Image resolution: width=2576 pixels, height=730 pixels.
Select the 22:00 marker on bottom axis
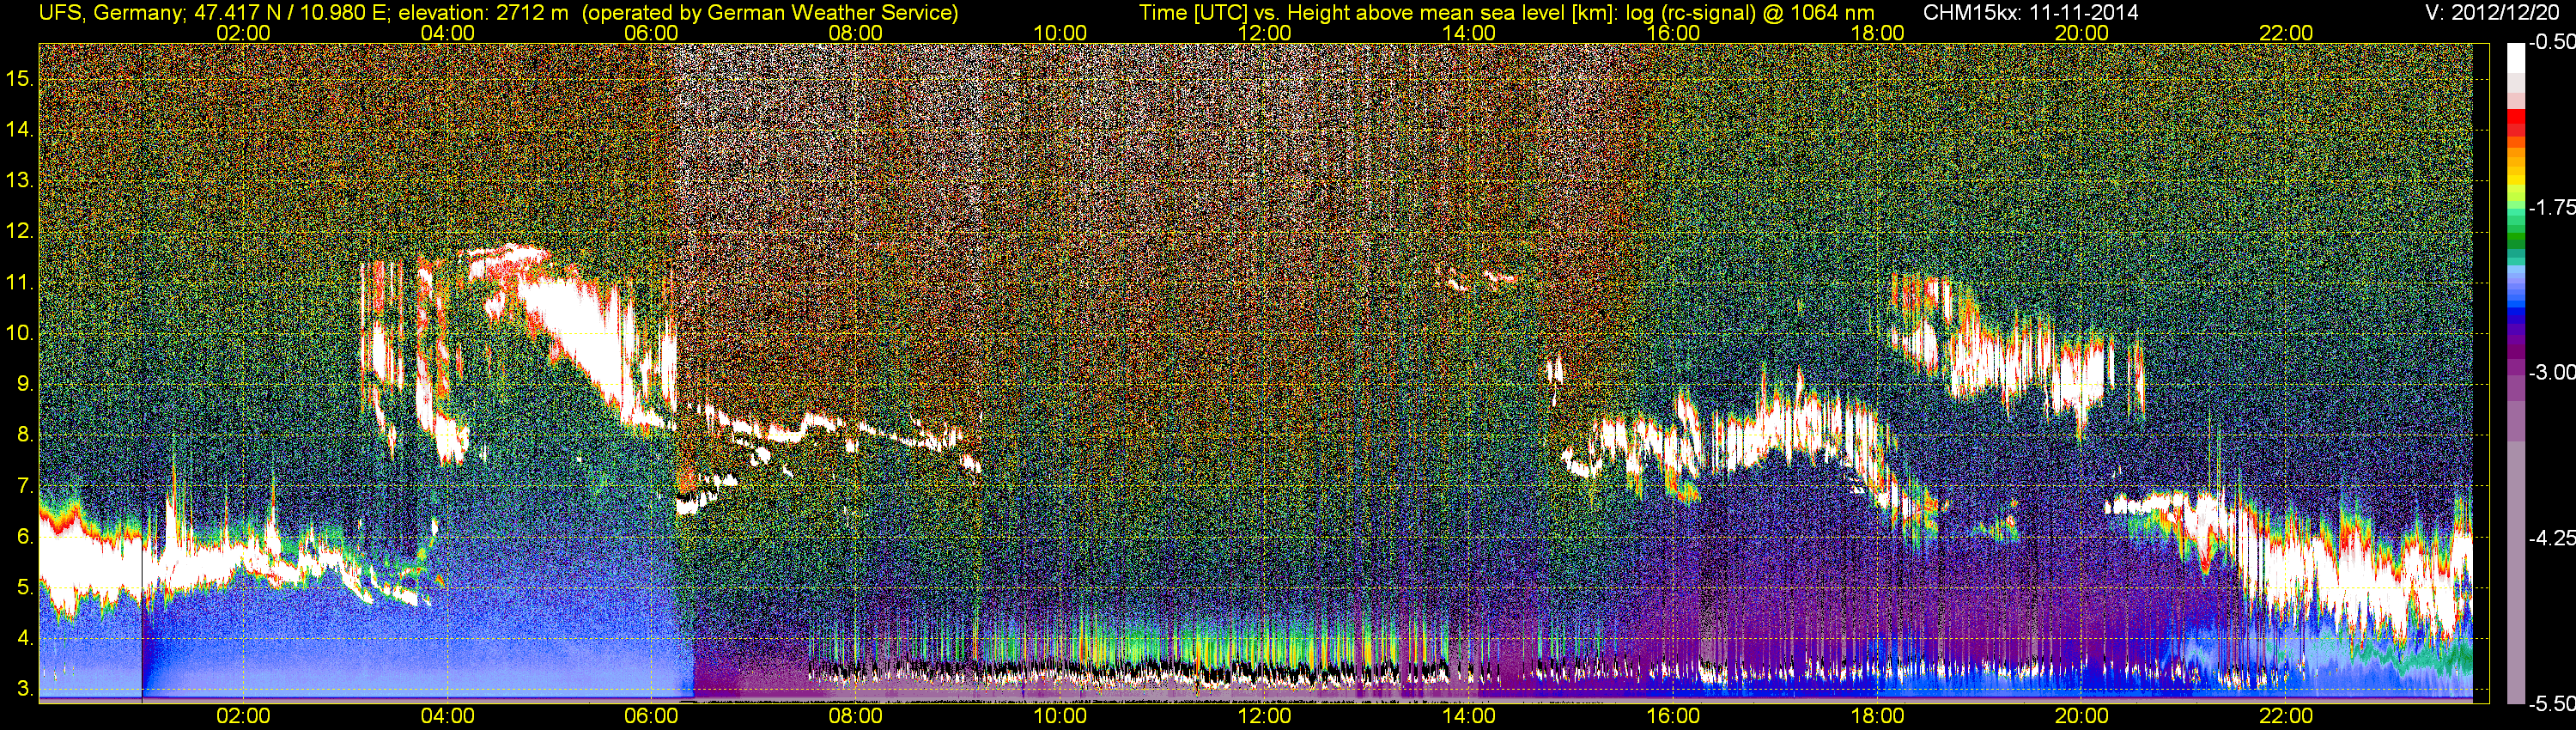point(2286,716)
